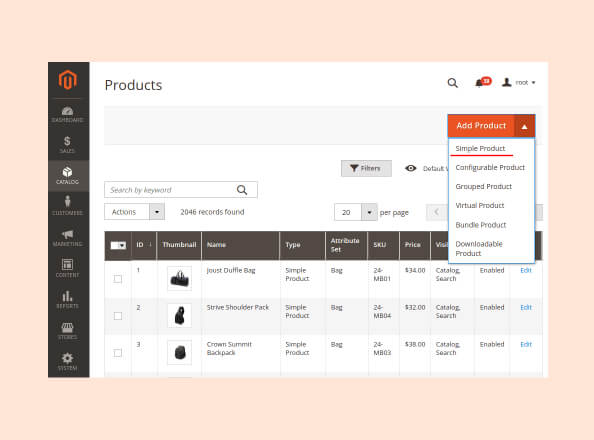Click the Price column header
The image size is (594, 440).
point(414,245)
